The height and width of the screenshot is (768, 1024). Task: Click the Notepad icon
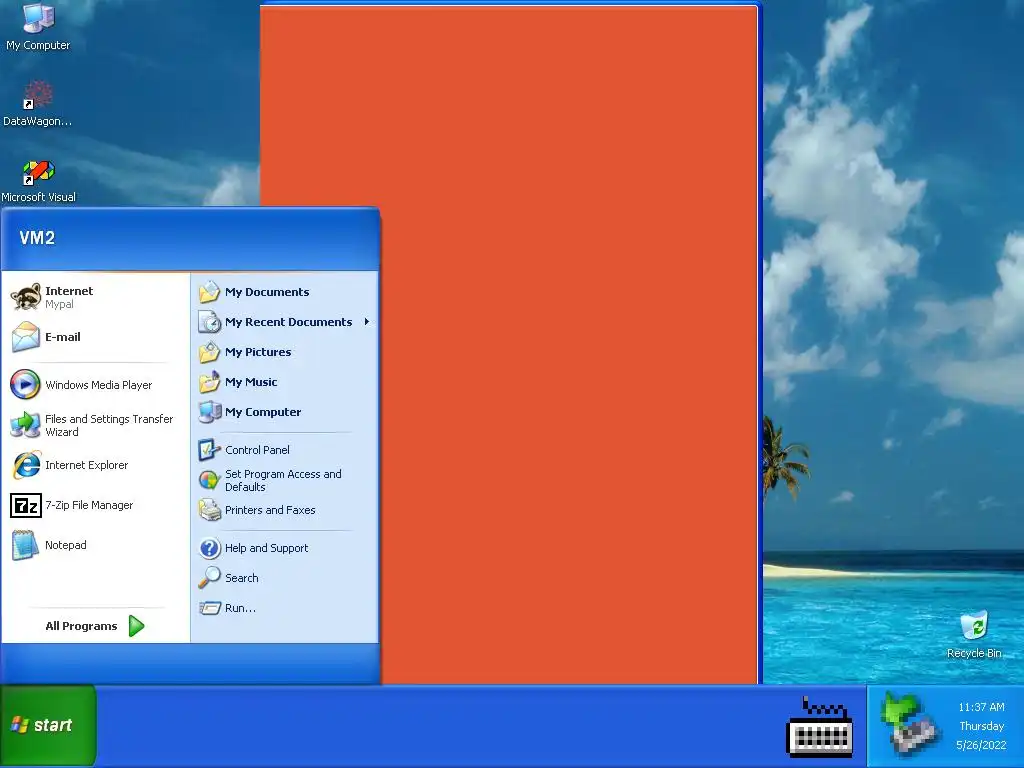pyautogui.click(x=25, y=545)
